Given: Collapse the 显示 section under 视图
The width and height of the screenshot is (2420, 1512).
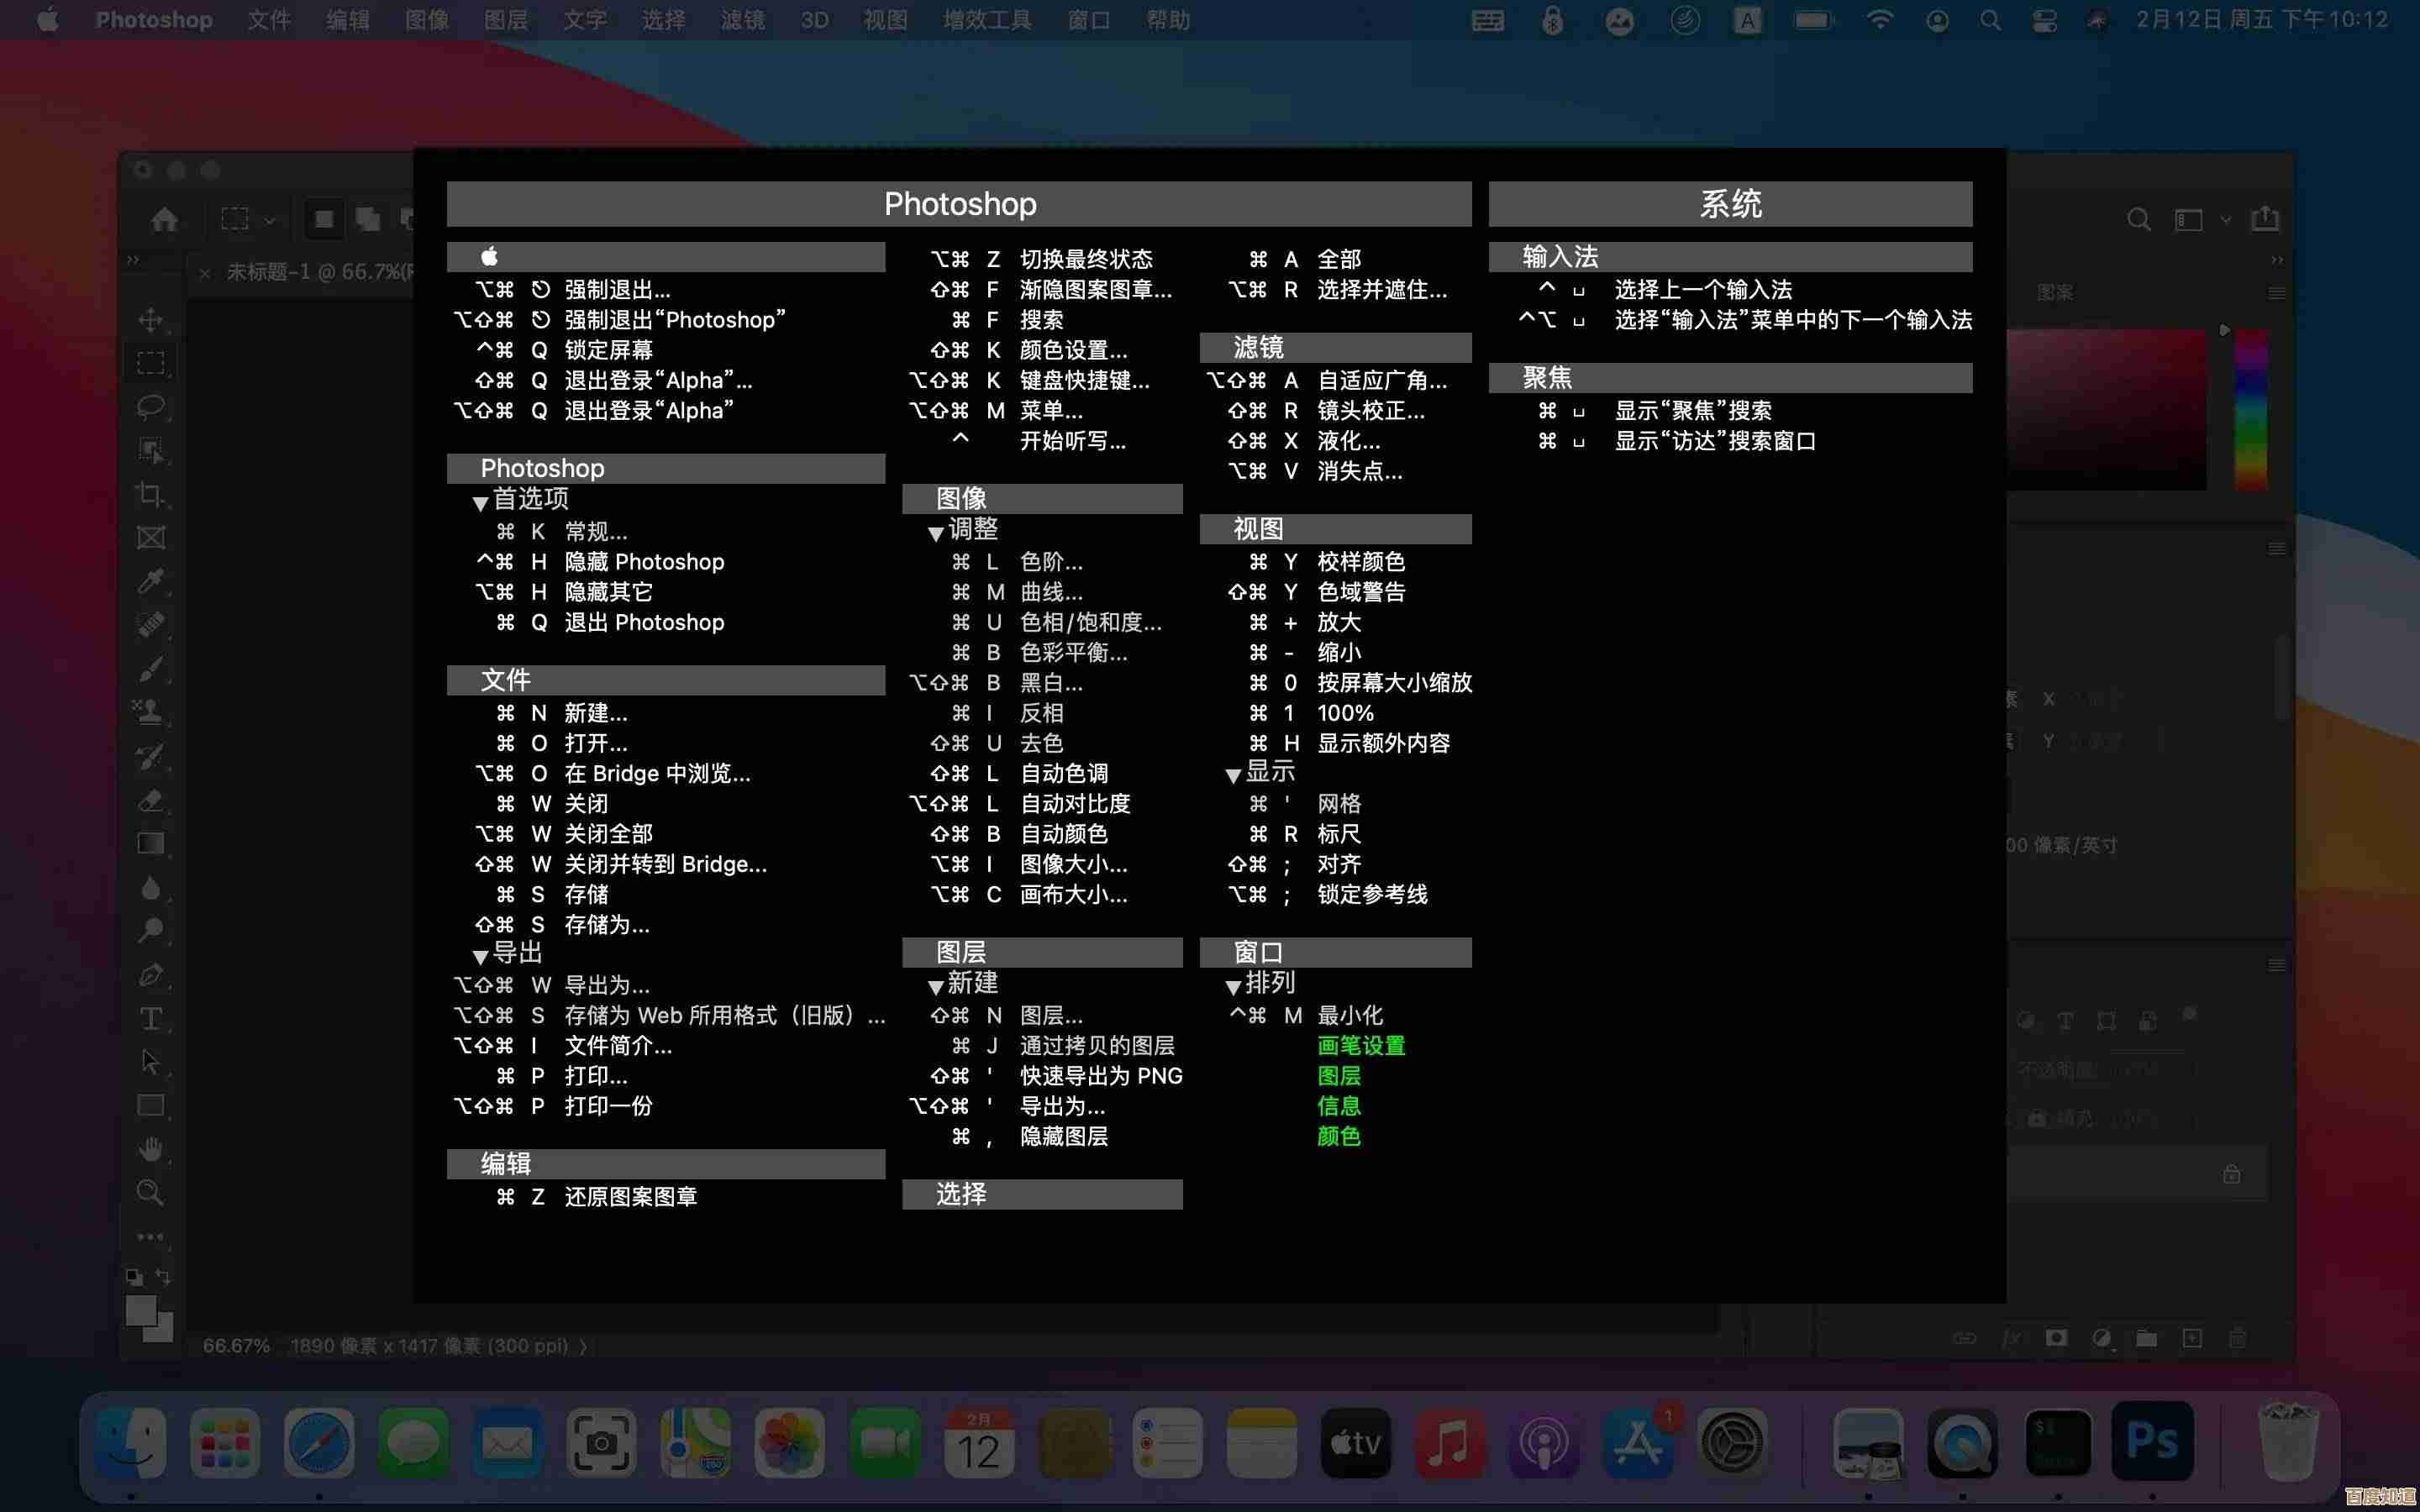Looking at the screenshot, I should [1233, 775].
